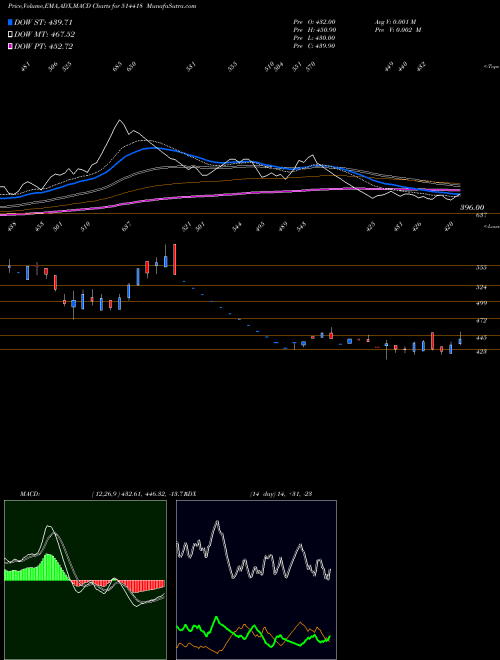
Task: Click the 'Pre L: 430.00' value
Action: 314,38
